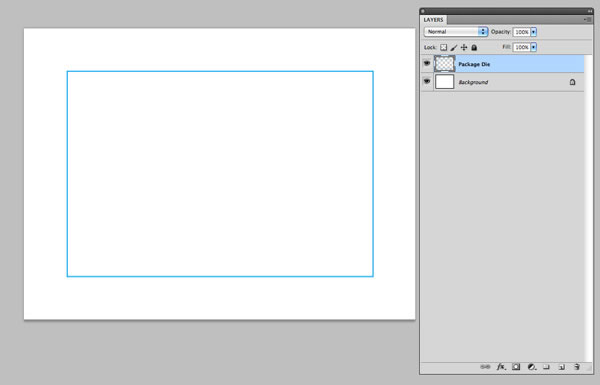Click the lock icon on Background layer
This screenshot has height=385, width=600.
pyautogui.click(x=572, y=82)
